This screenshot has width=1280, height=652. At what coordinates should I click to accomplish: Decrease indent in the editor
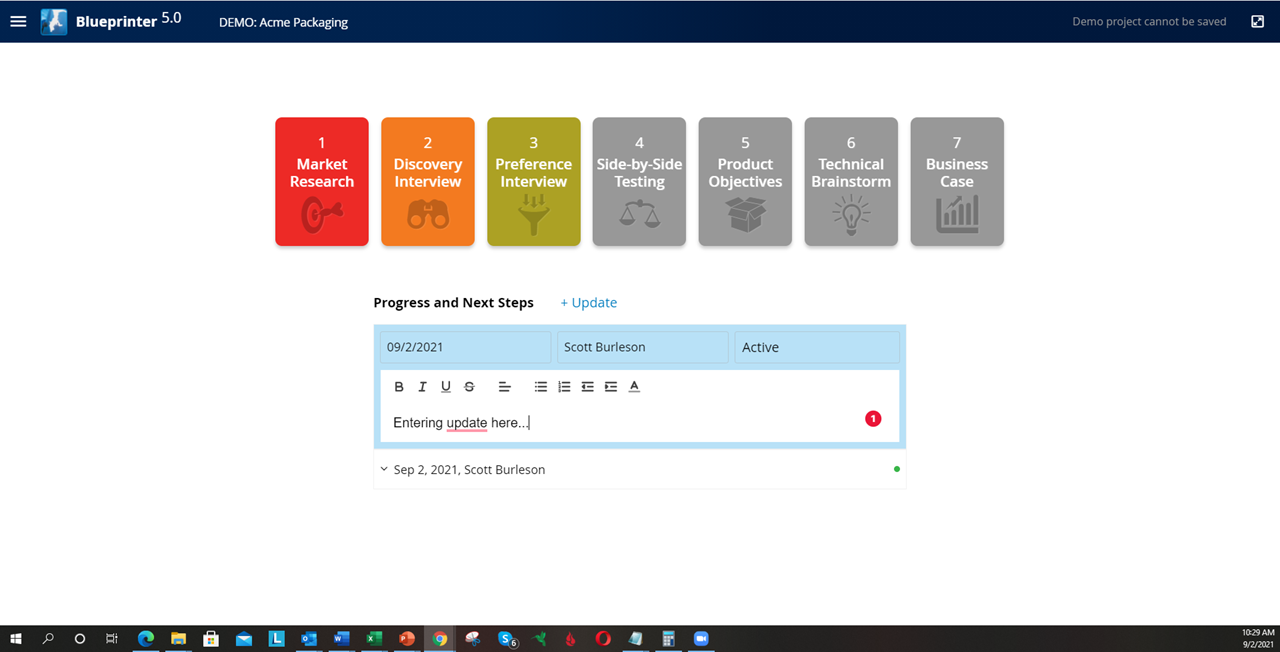[587, 387]
